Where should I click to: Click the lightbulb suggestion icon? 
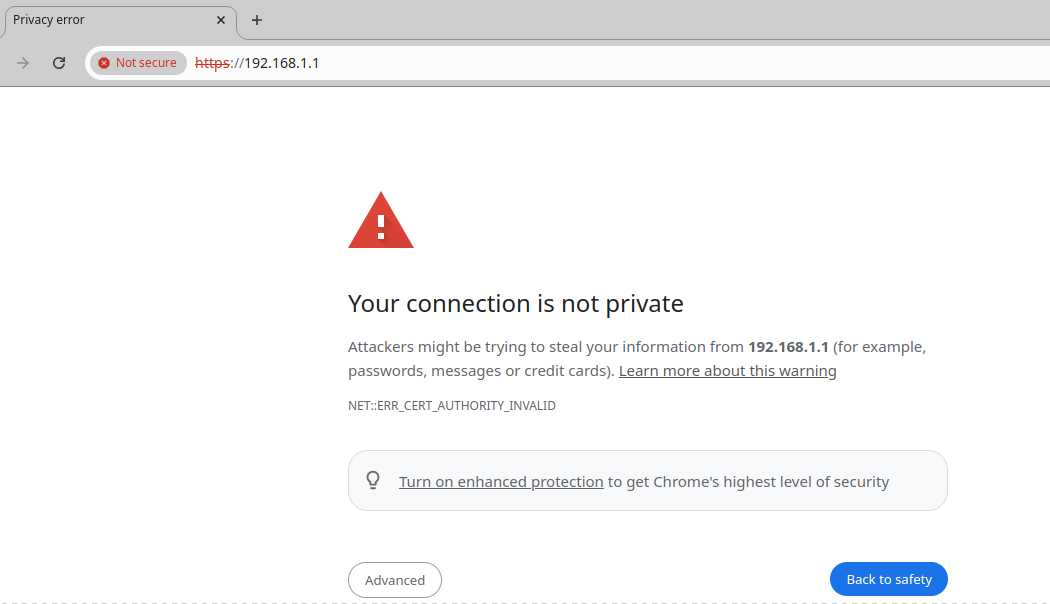[x=373, y=481]
